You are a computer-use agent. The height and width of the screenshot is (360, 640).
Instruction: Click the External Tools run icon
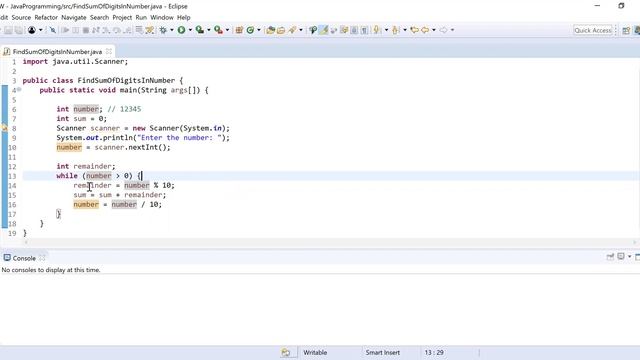[x=218, y=30]
